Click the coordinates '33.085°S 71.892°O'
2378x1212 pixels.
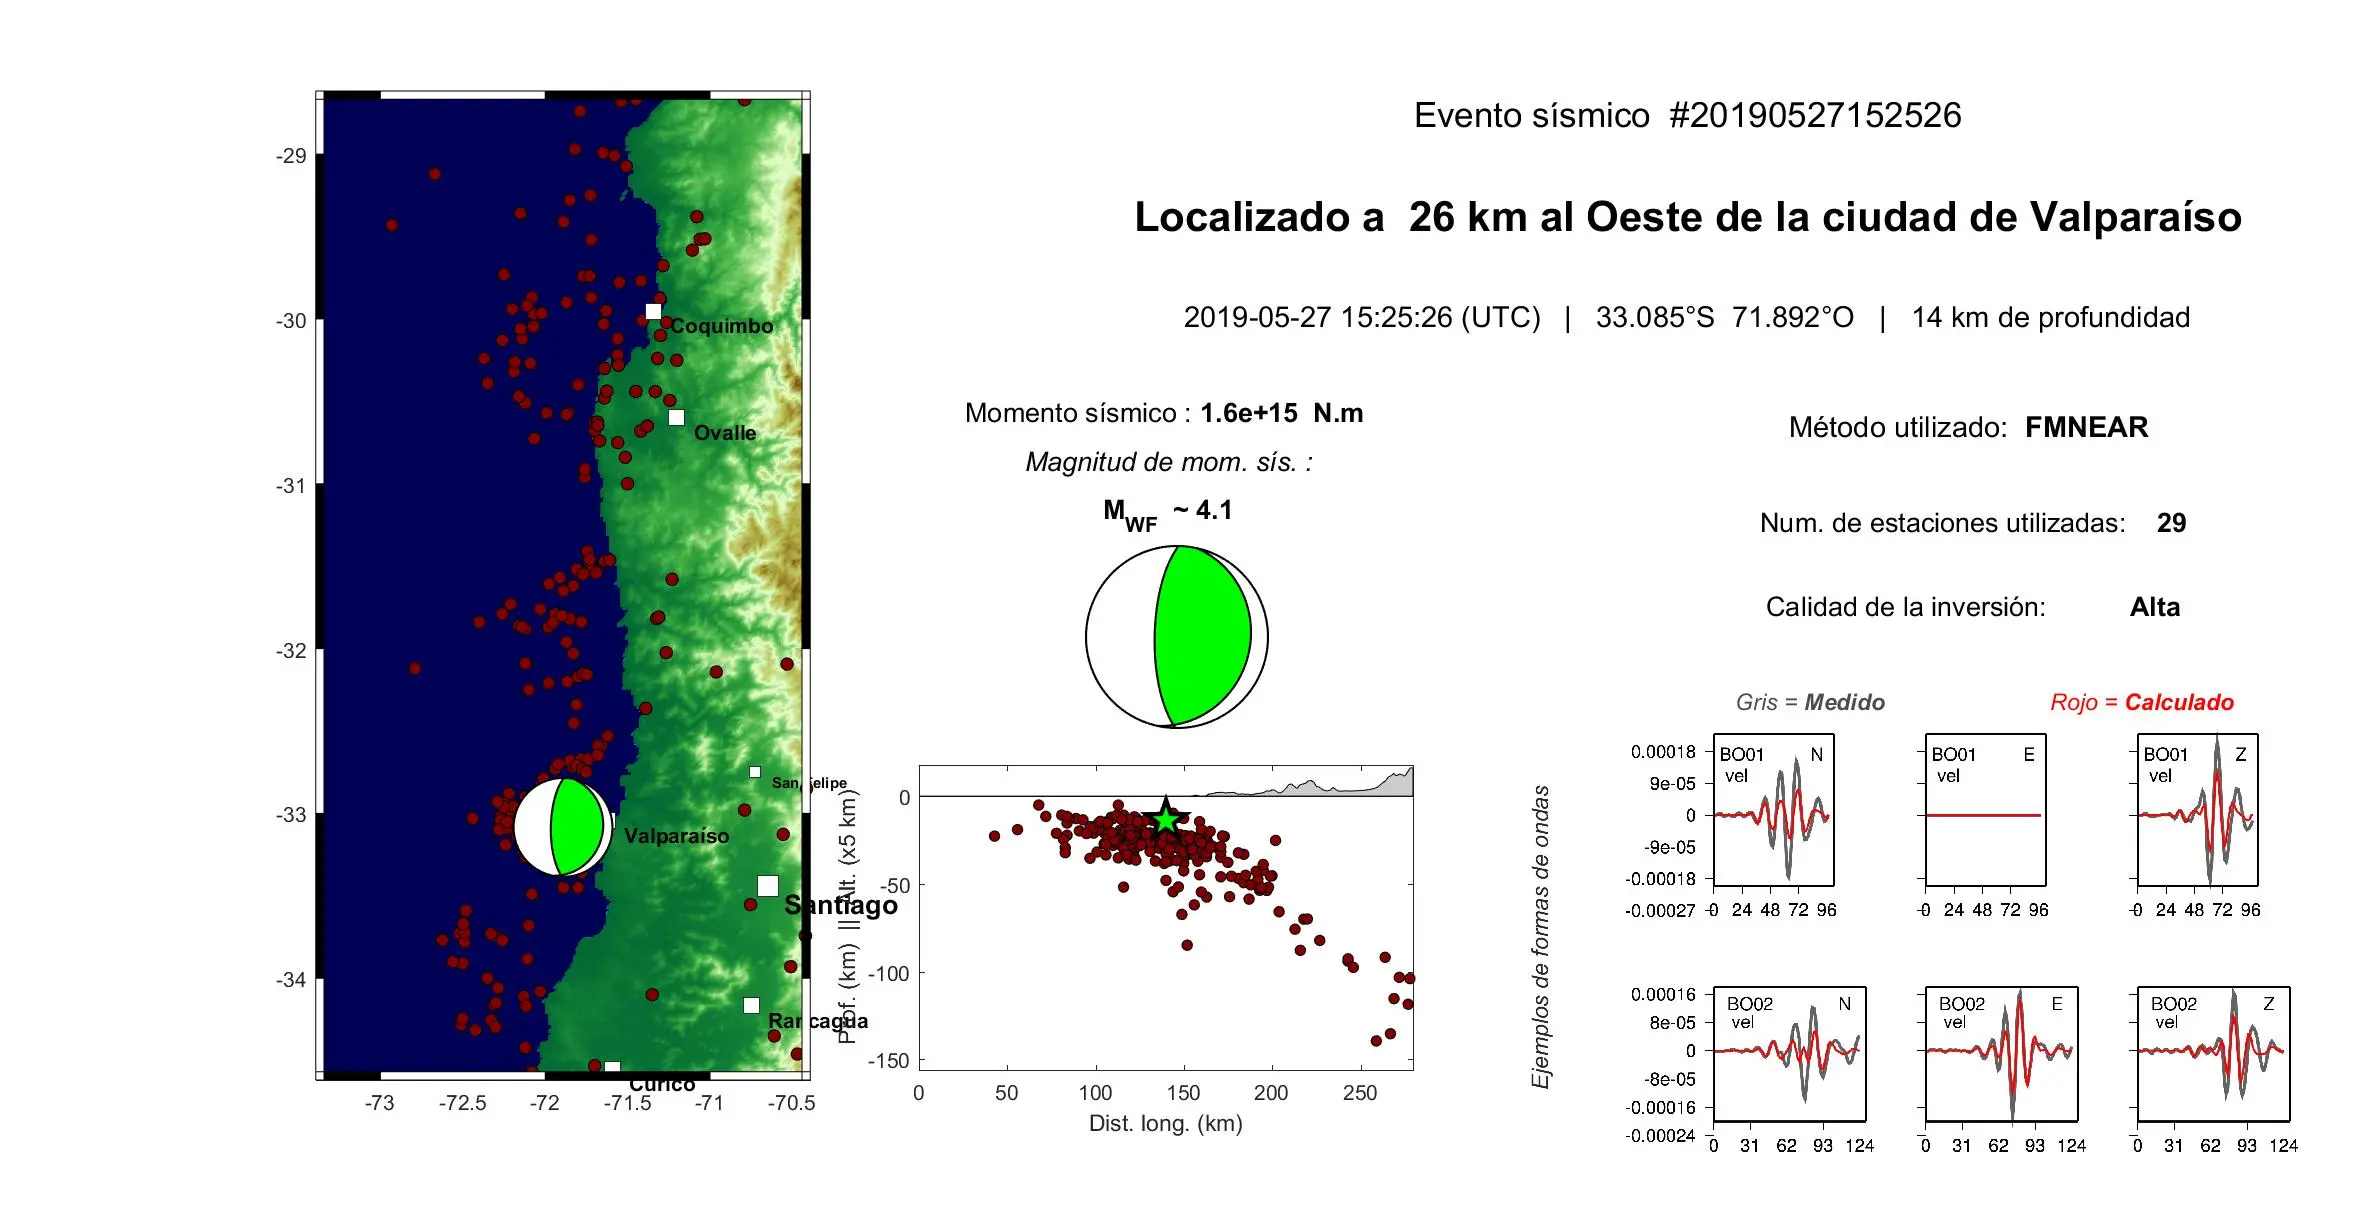tap(1725, 317)
